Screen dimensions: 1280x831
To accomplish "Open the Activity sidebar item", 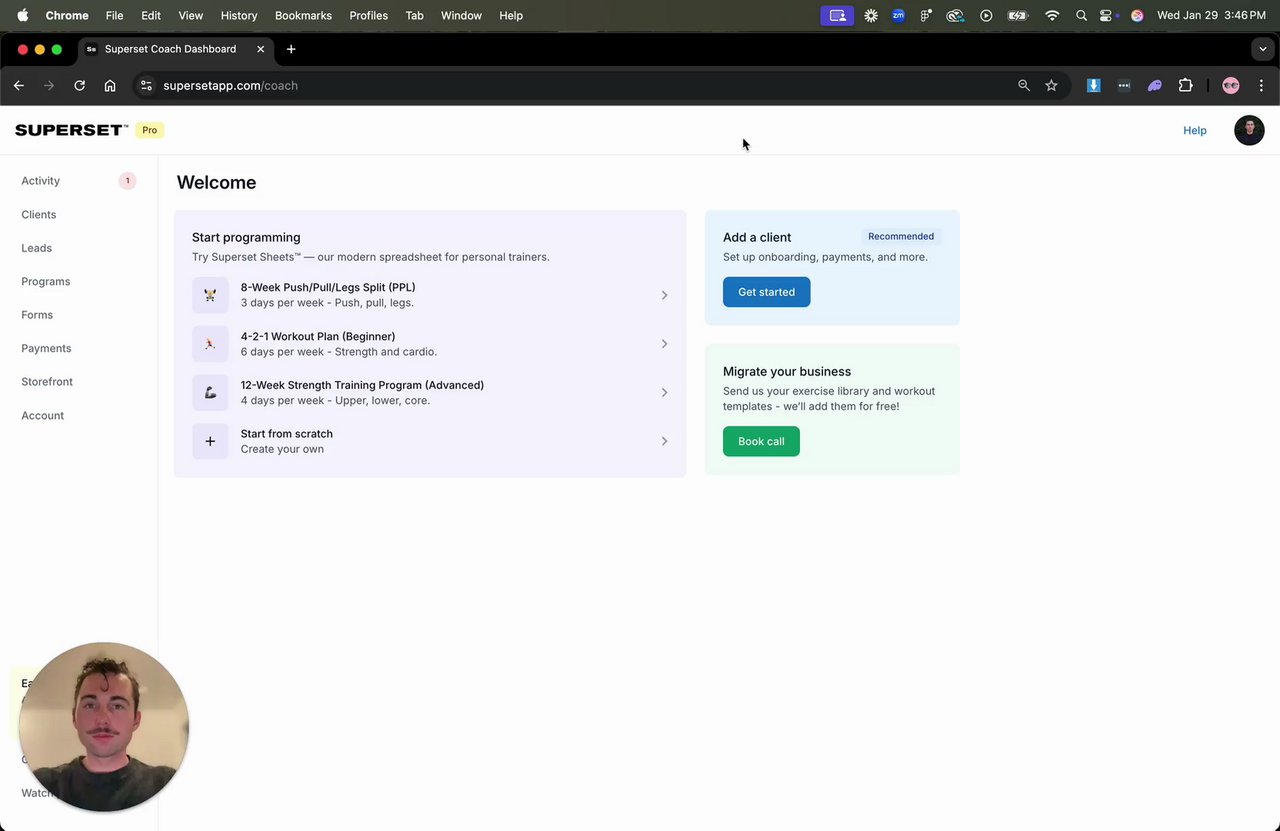I will [x=40, y=181].
